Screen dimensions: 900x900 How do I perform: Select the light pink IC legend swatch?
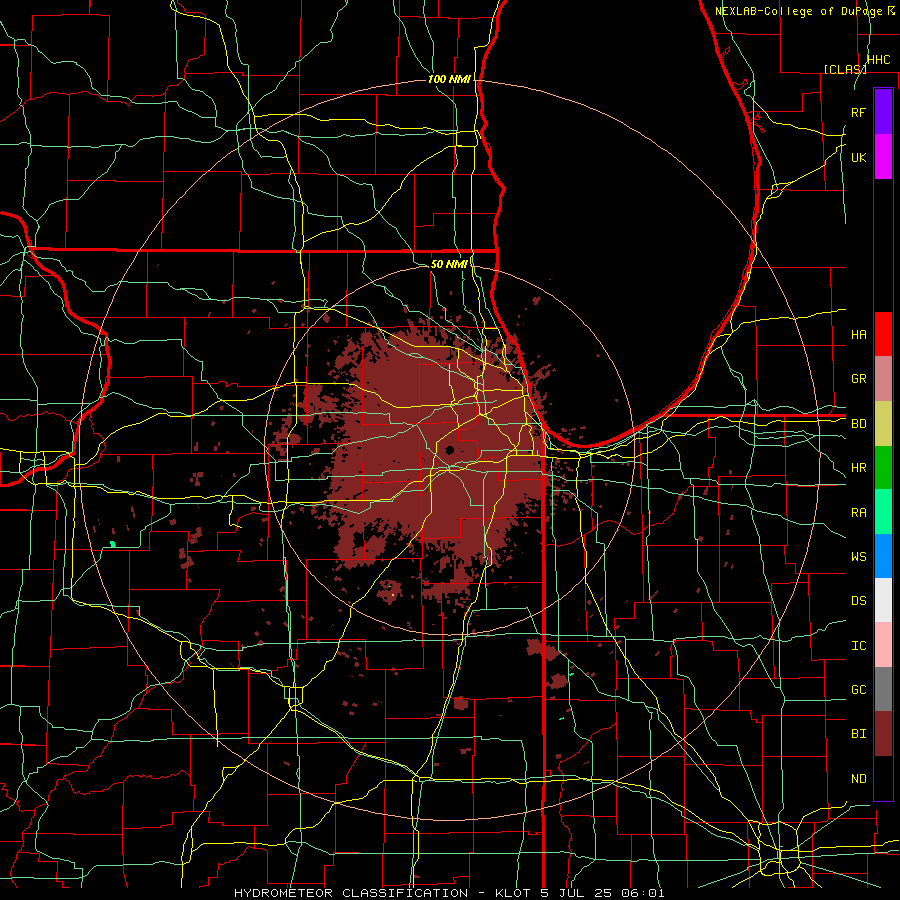(x=883, y=645)
